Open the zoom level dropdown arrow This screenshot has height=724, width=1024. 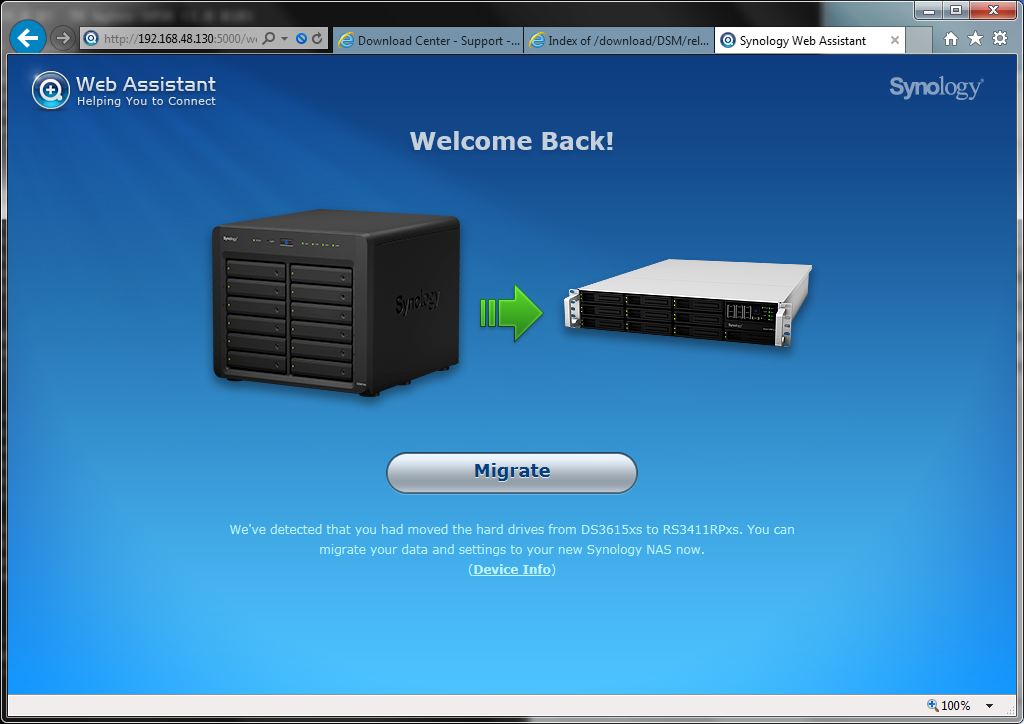click(x=989, y=706)
